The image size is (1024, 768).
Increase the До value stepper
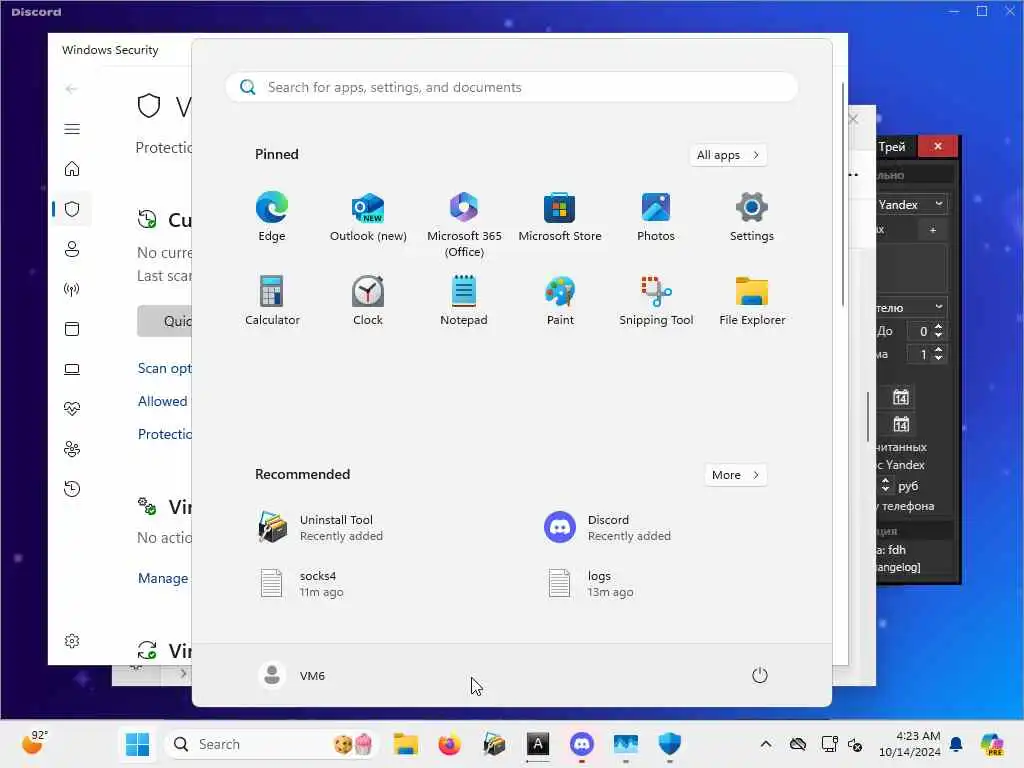point(938,327)
